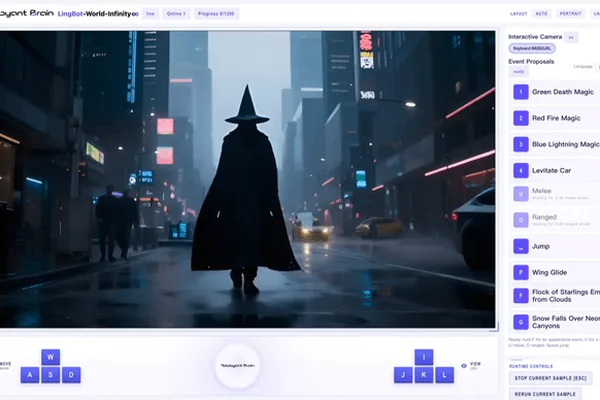Click the wizard video viewport

point(247,179)
